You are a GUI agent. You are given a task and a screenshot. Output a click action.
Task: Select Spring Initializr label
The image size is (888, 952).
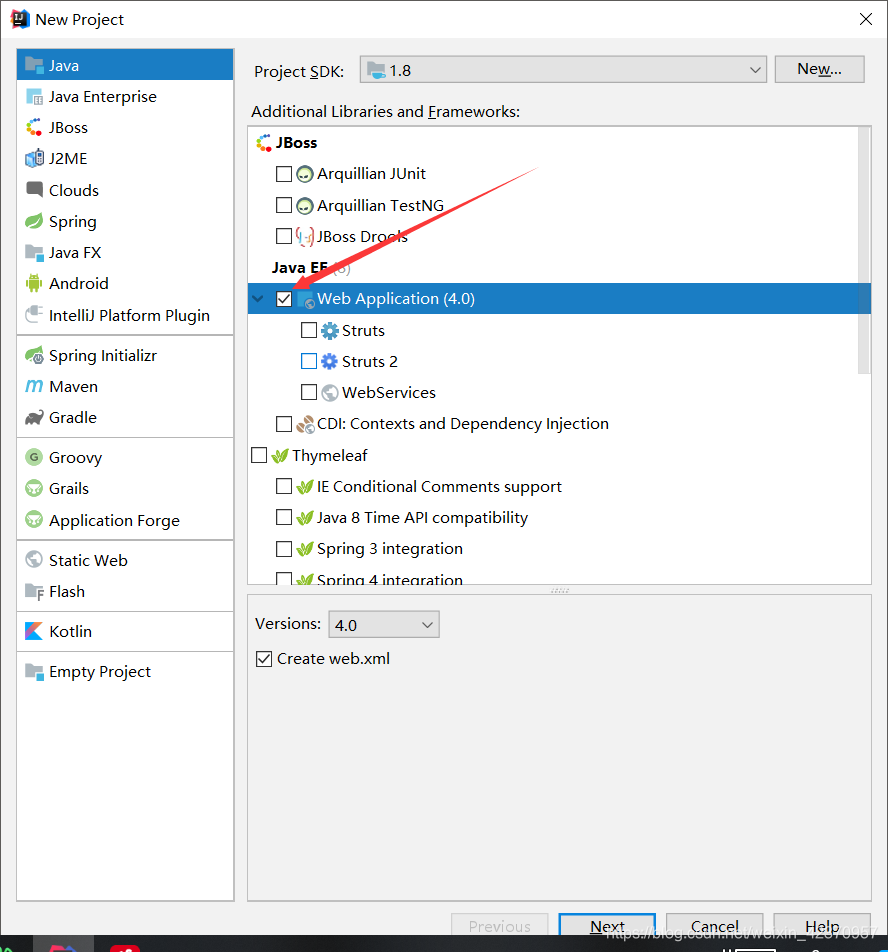103,356
